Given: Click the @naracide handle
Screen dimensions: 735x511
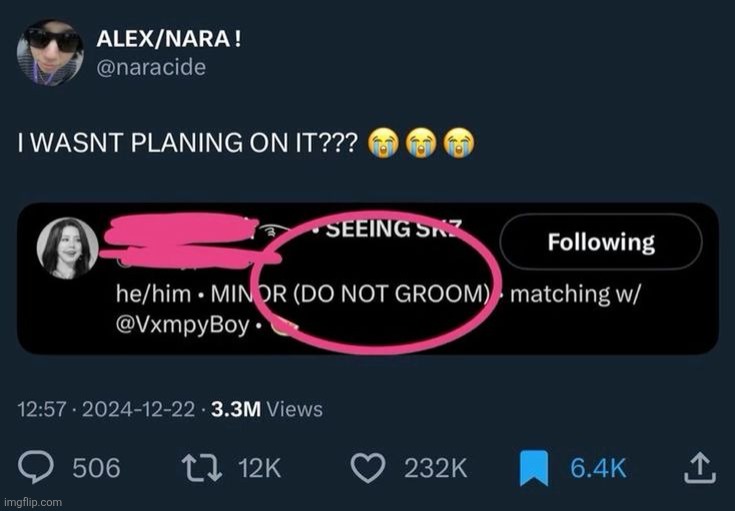Looking at the screenshot, I should (150, 68).
